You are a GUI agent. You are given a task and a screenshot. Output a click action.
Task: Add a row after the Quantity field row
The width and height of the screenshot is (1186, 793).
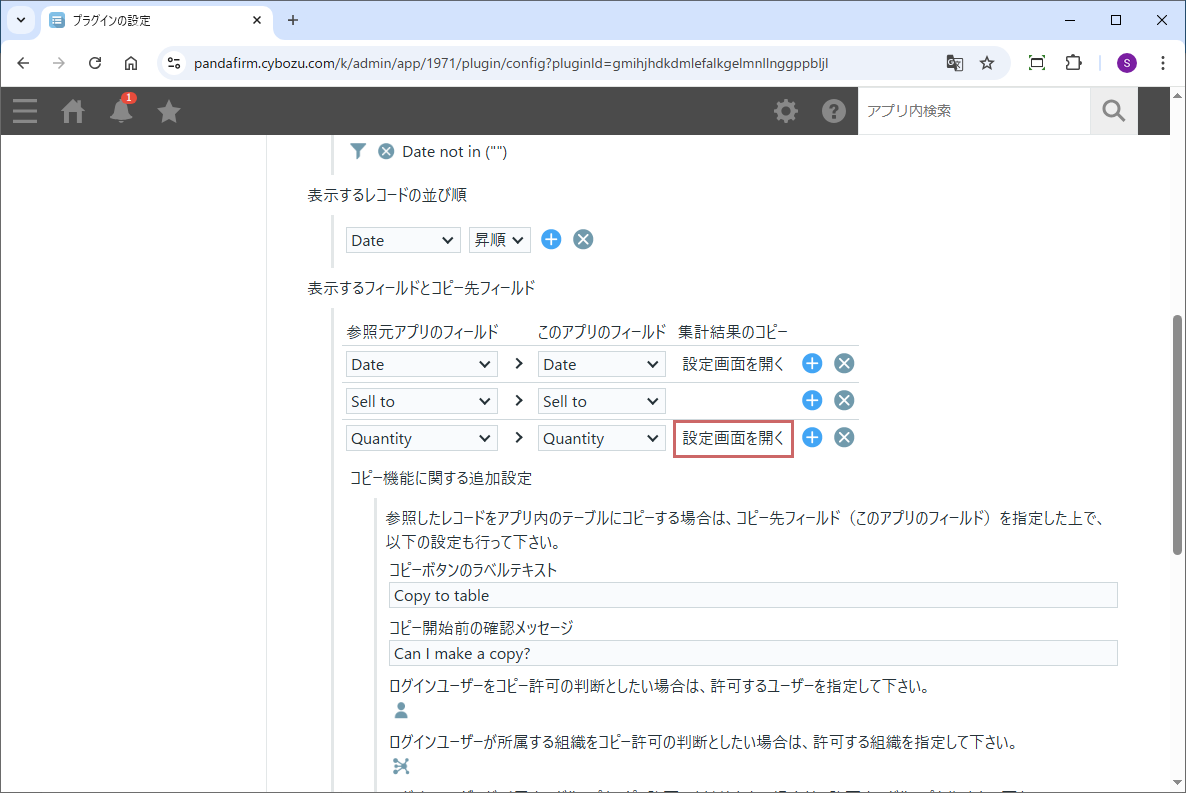[812, 438]
